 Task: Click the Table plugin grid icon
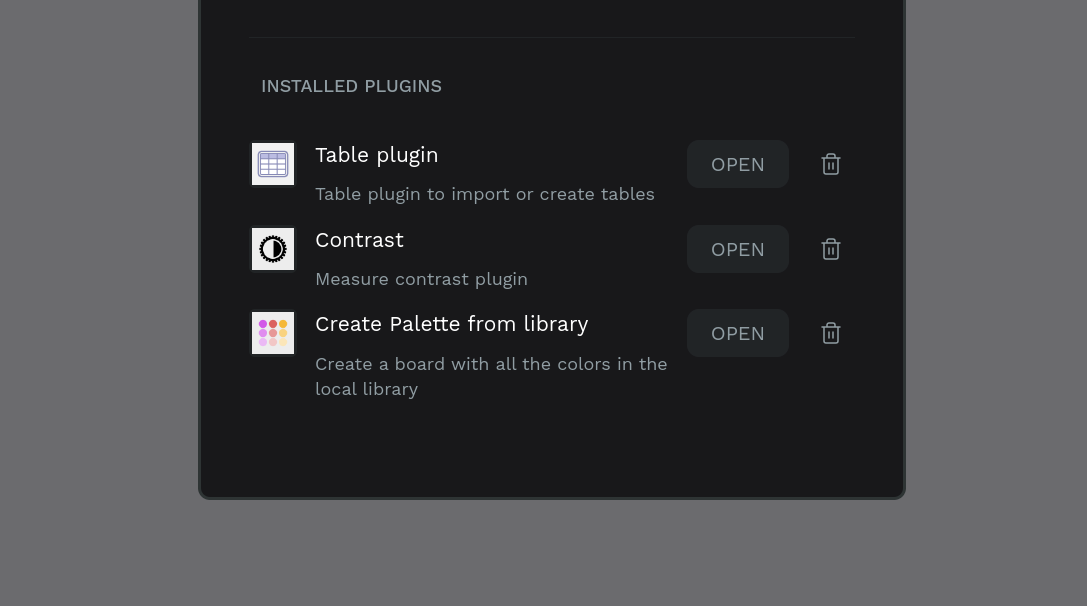(273, 164)
